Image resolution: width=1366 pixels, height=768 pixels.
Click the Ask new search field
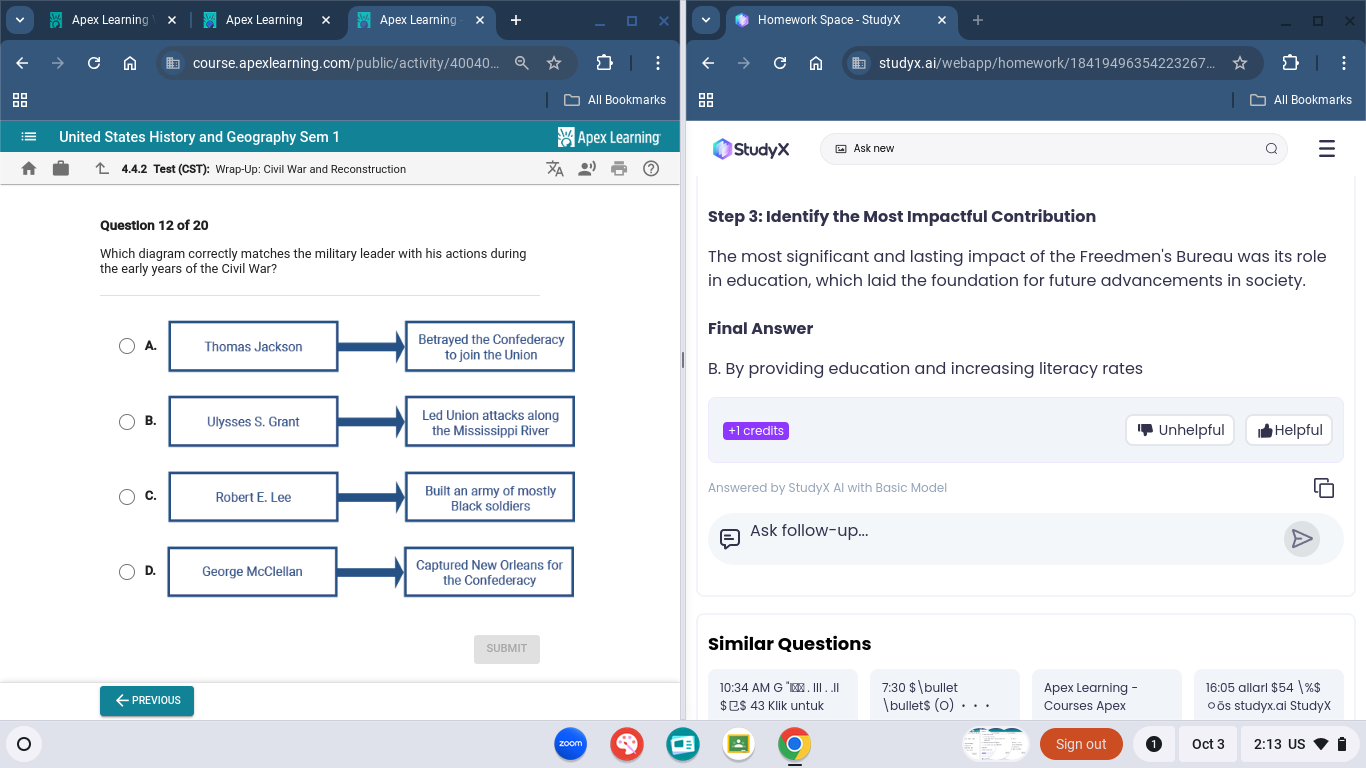tap(1054, 149)
